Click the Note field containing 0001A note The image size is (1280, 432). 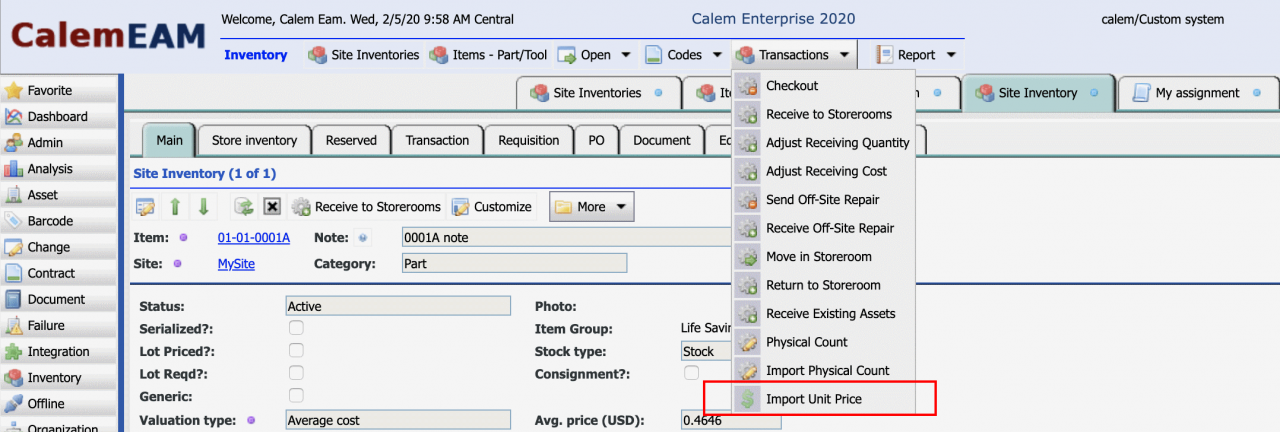coord(567,237)
